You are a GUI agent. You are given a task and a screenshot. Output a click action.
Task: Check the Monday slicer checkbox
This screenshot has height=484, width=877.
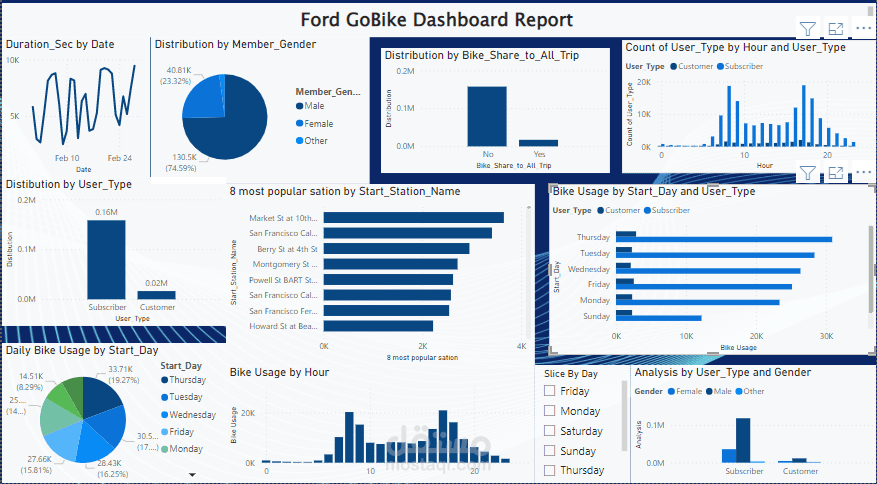[550, 411]
